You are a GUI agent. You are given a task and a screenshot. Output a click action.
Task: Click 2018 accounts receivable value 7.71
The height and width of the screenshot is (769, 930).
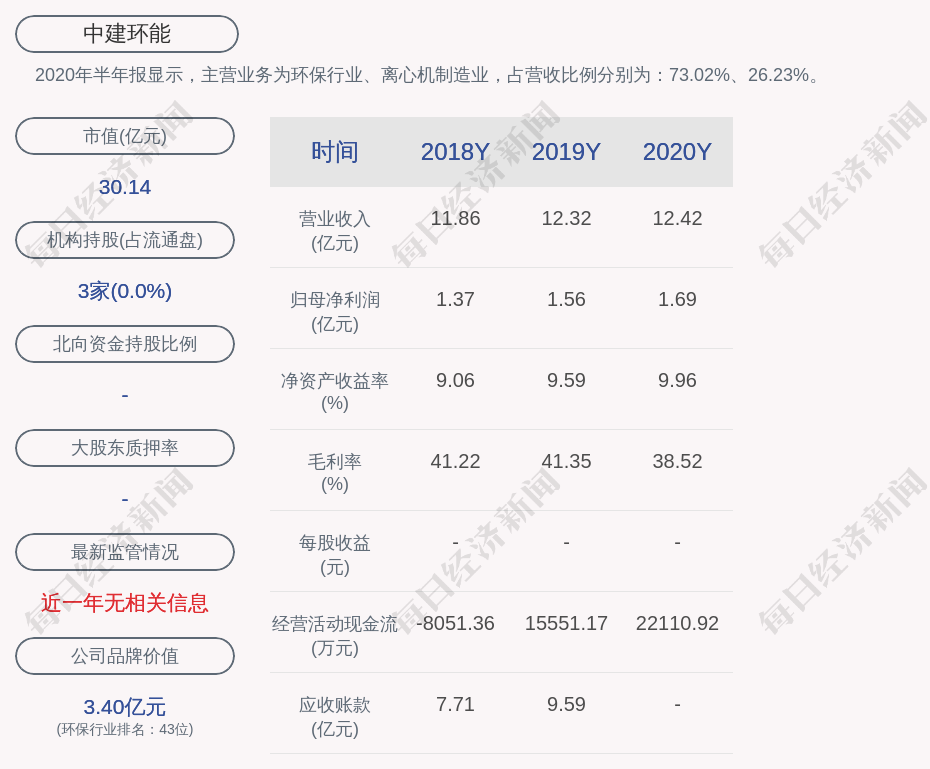tap(455, 704)
